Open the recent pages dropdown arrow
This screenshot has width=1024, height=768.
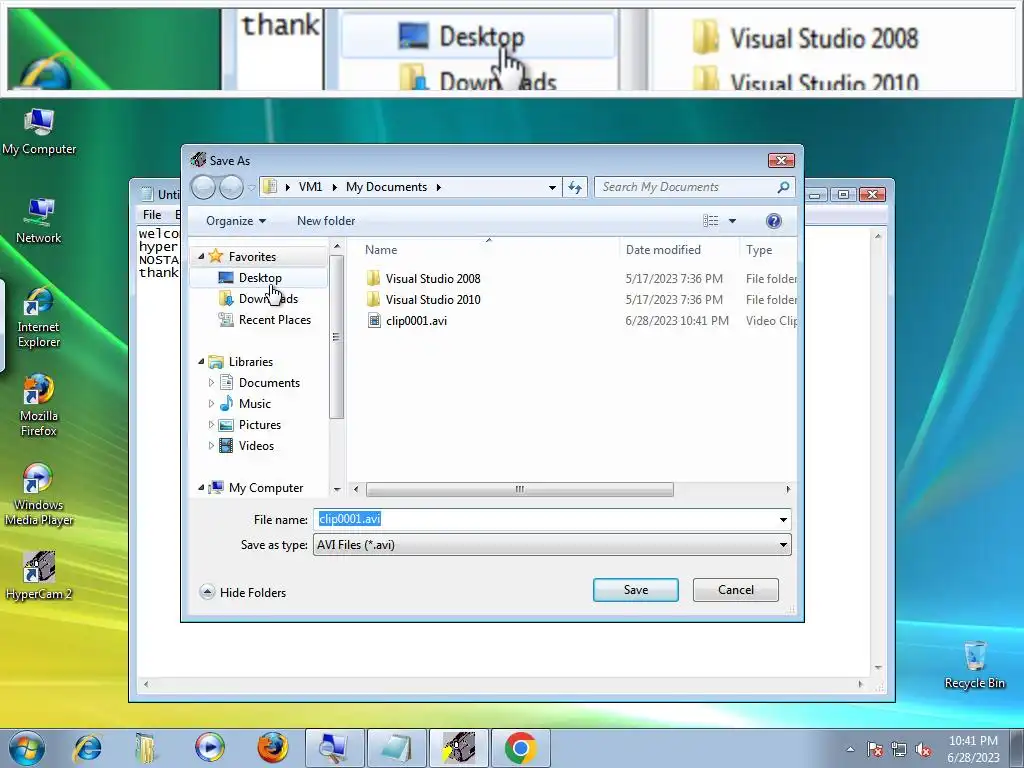click(251, 187)
